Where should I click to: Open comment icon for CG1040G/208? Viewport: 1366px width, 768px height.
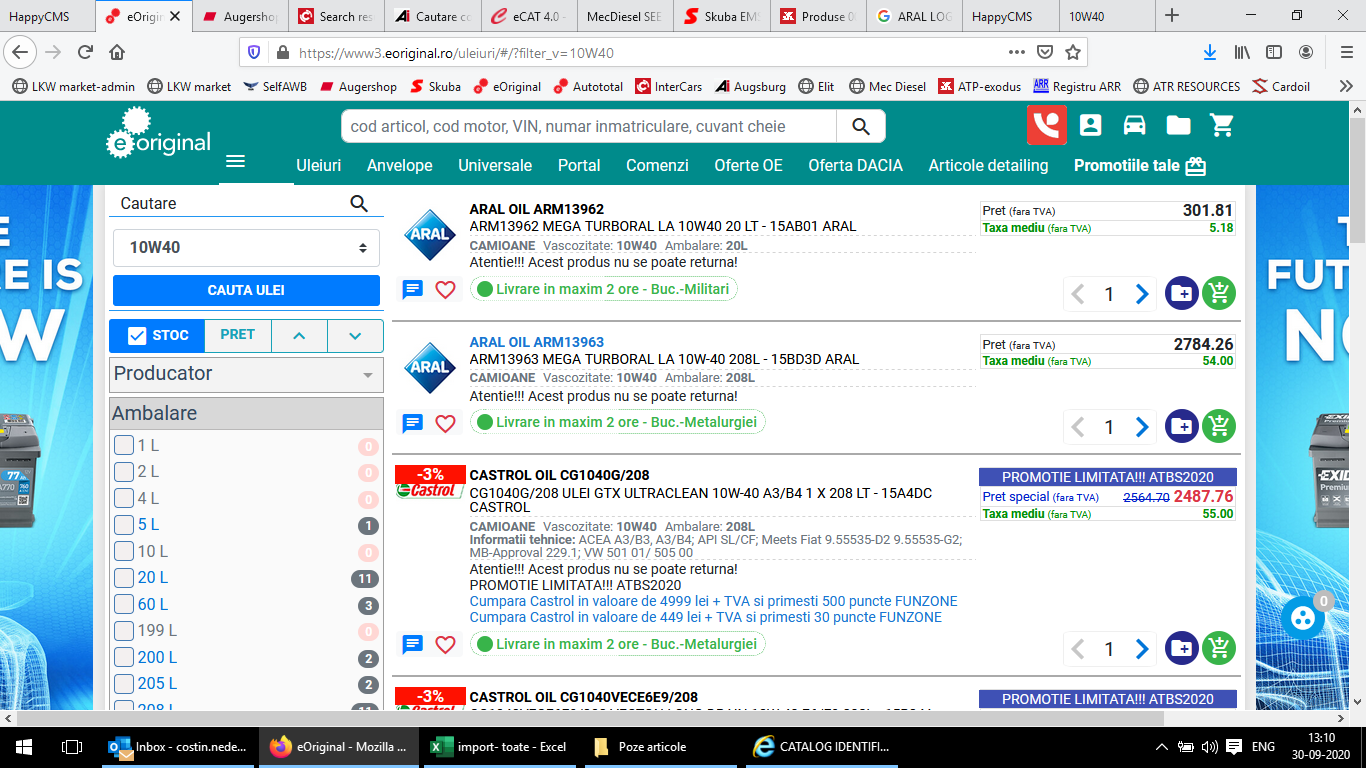[x=412, y=645]
